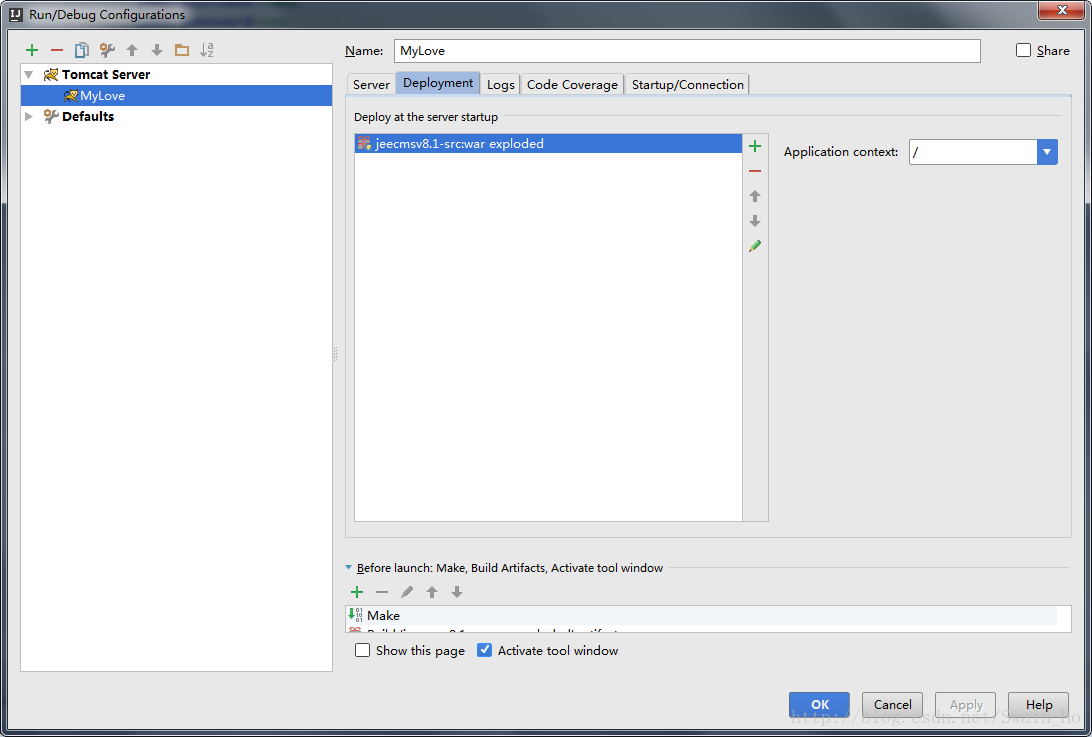Close the Run/Debug Configurations dialog
The width and height of the screenshot is (1092, 737).
tap(1062, 10)
